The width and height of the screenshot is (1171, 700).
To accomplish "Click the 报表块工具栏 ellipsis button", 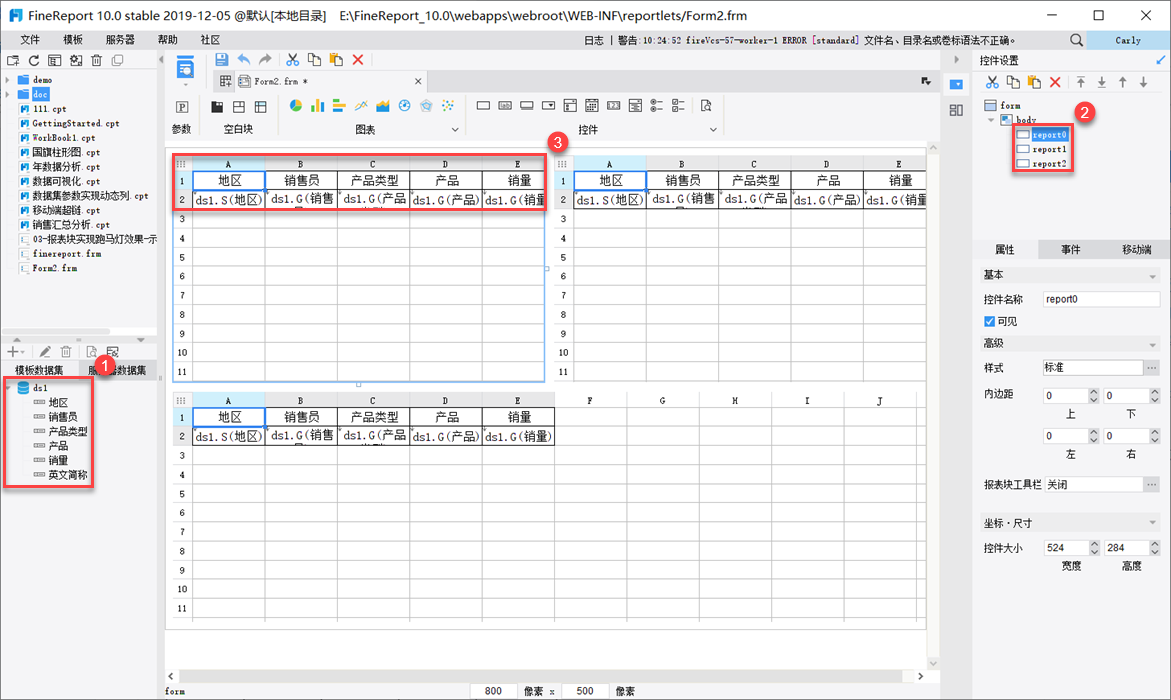I will click(x=1152, y=484).
